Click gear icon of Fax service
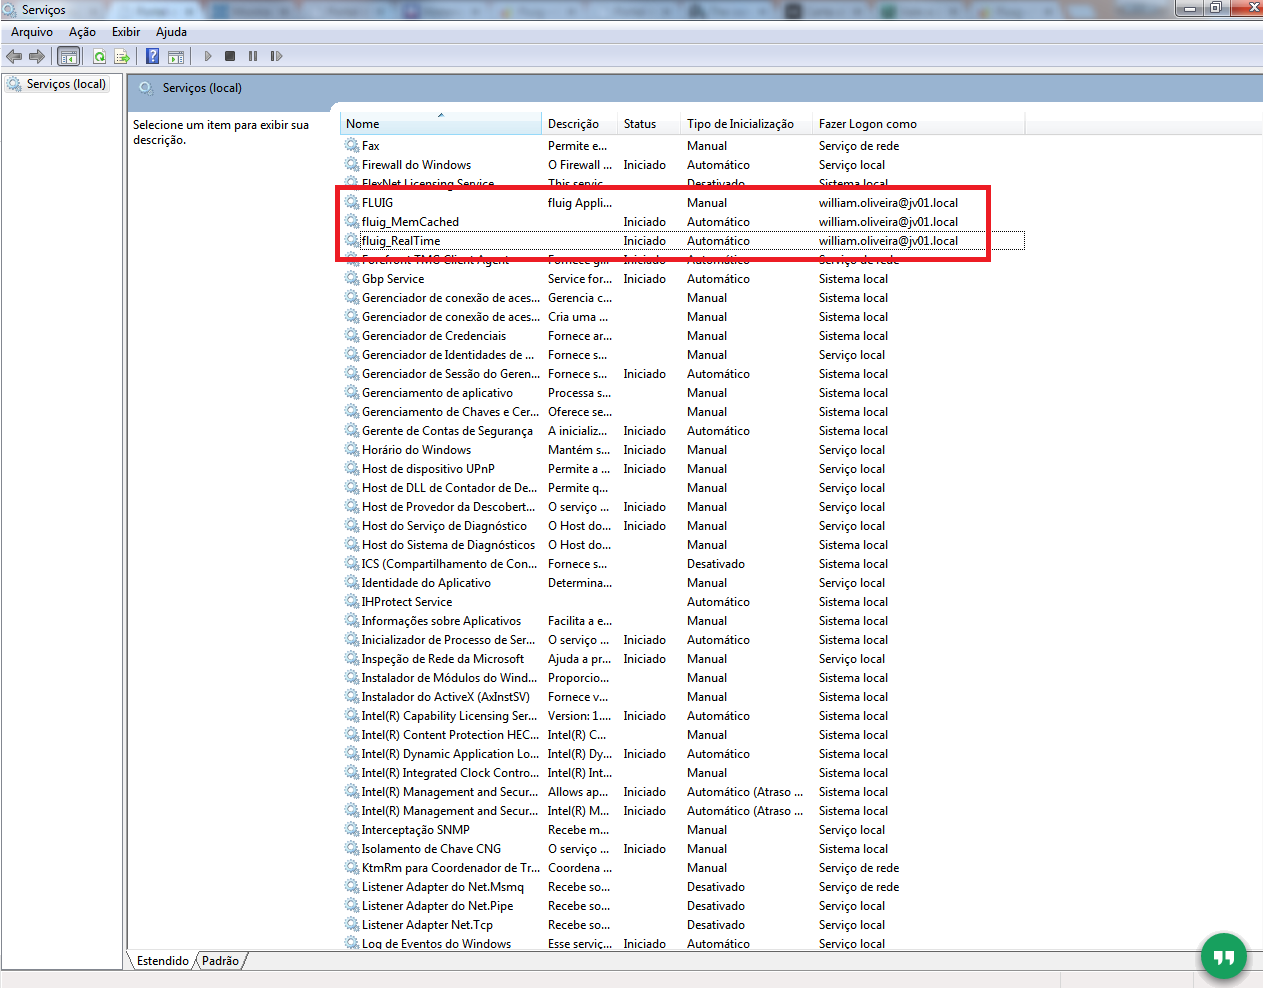The width and height of the screenshot is (1263, 988). (x=352, y=145)
